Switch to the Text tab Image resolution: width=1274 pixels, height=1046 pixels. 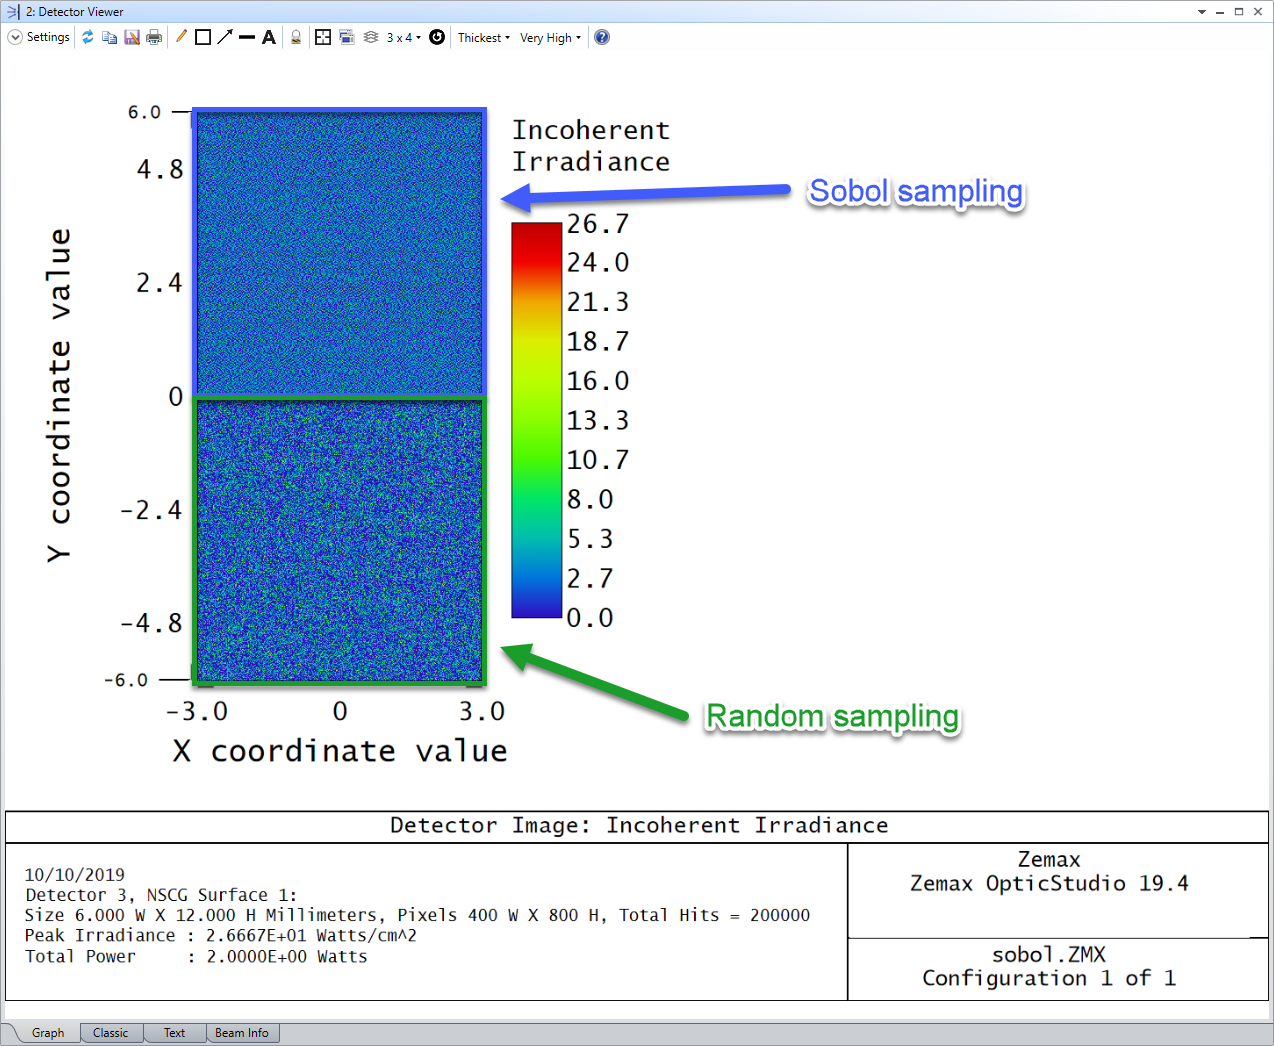point(174,1032)
